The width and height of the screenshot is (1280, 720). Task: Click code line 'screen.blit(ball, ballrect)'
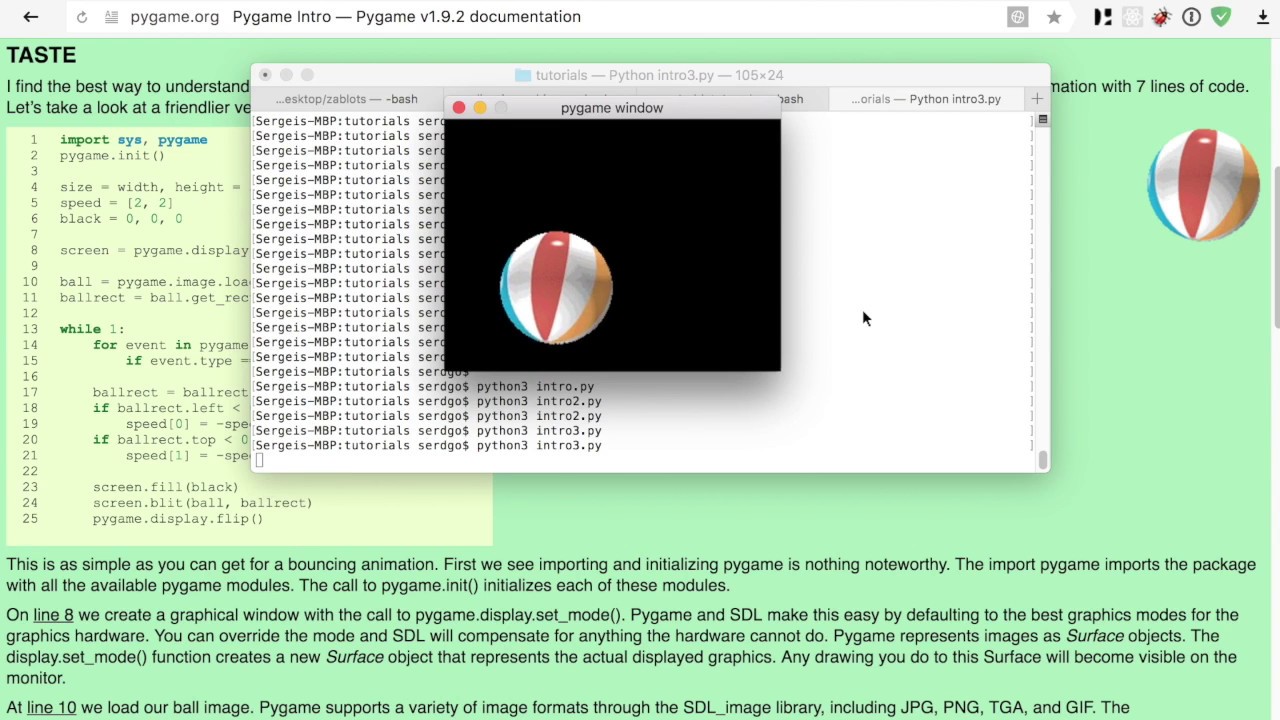tap(203, 503)
